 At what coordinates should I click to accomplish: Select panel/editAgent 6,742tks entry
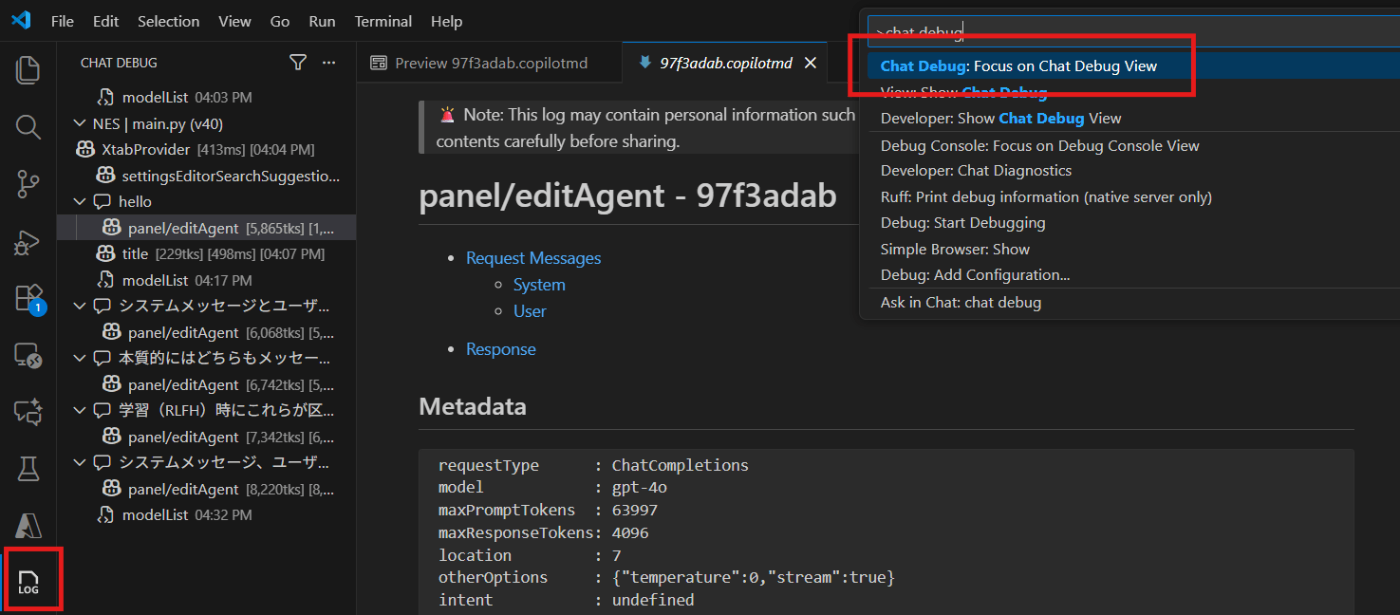(x=206, y=384)
